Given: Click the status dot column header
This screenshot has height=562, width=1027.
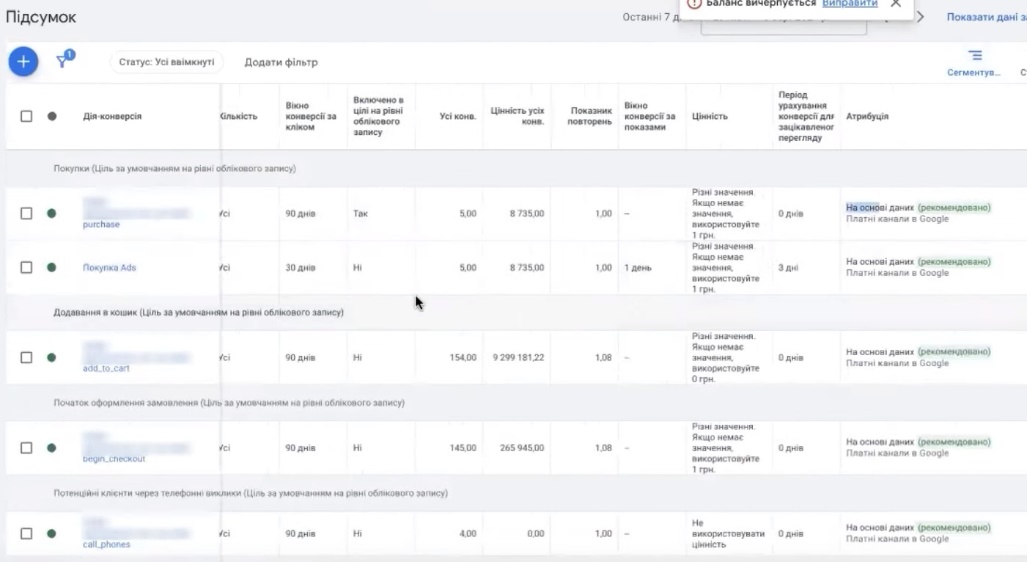Looking at the screenshot, I should pyautogui.click(x=52, y=116).
